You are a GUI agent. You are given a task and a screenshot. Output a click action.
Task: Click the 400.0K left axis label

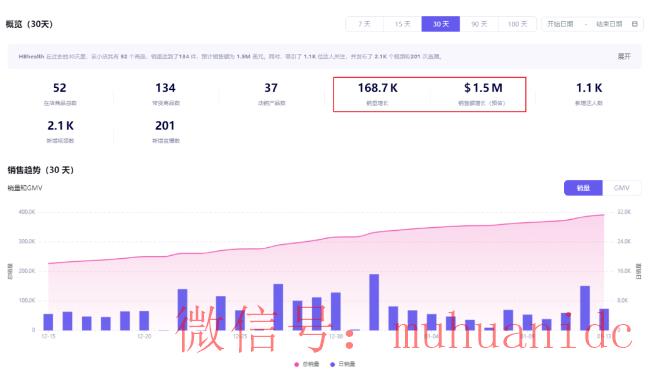[x=27, y=212]
